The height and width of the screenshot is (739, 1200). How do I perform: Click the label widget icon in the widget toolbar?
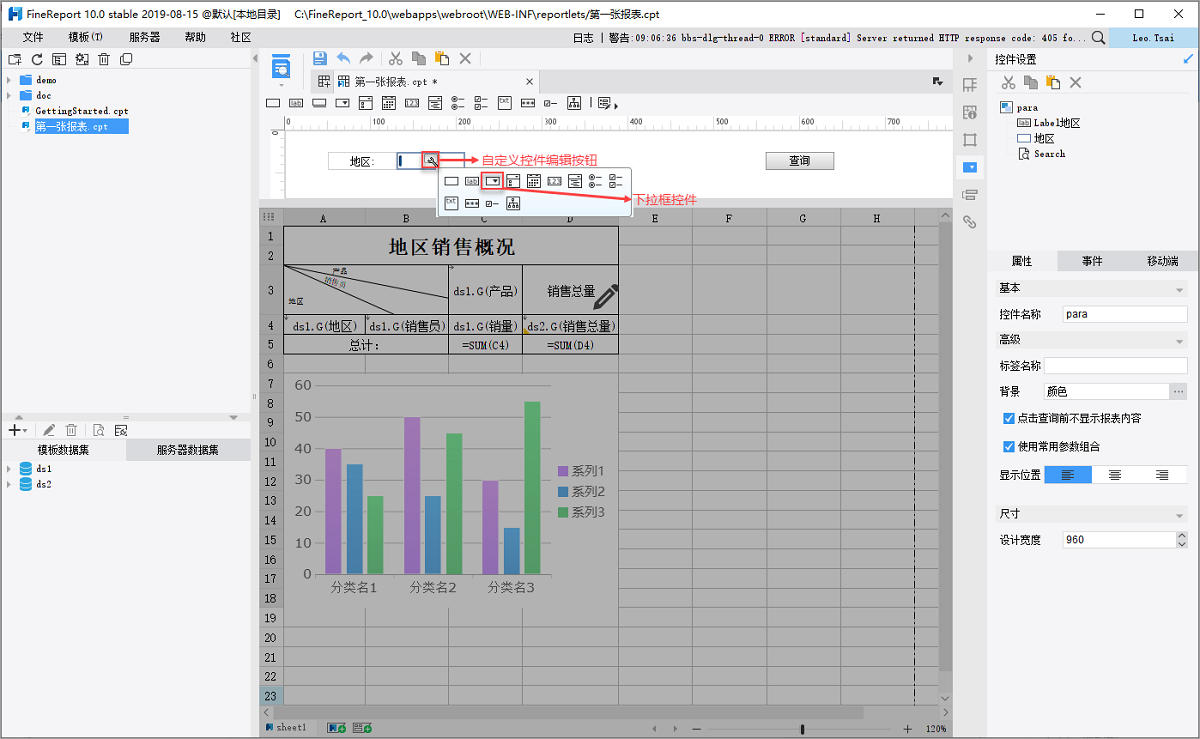(296, 102)
